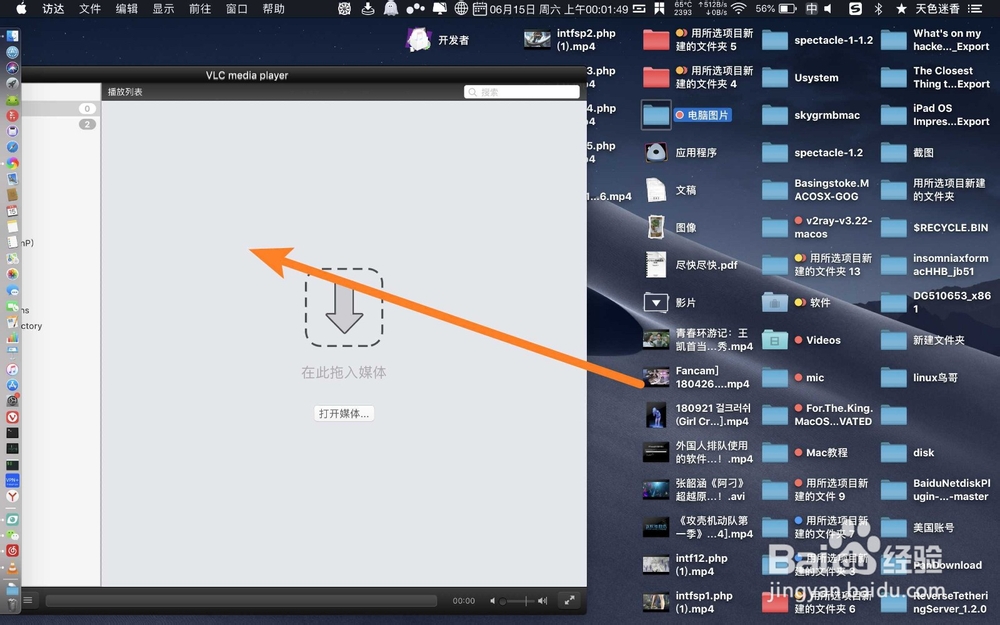The width and height of the screenshot is (1000, 625).
Task: Click the Bluetooth icon in the menu bar
Action: tap(878, 8)
